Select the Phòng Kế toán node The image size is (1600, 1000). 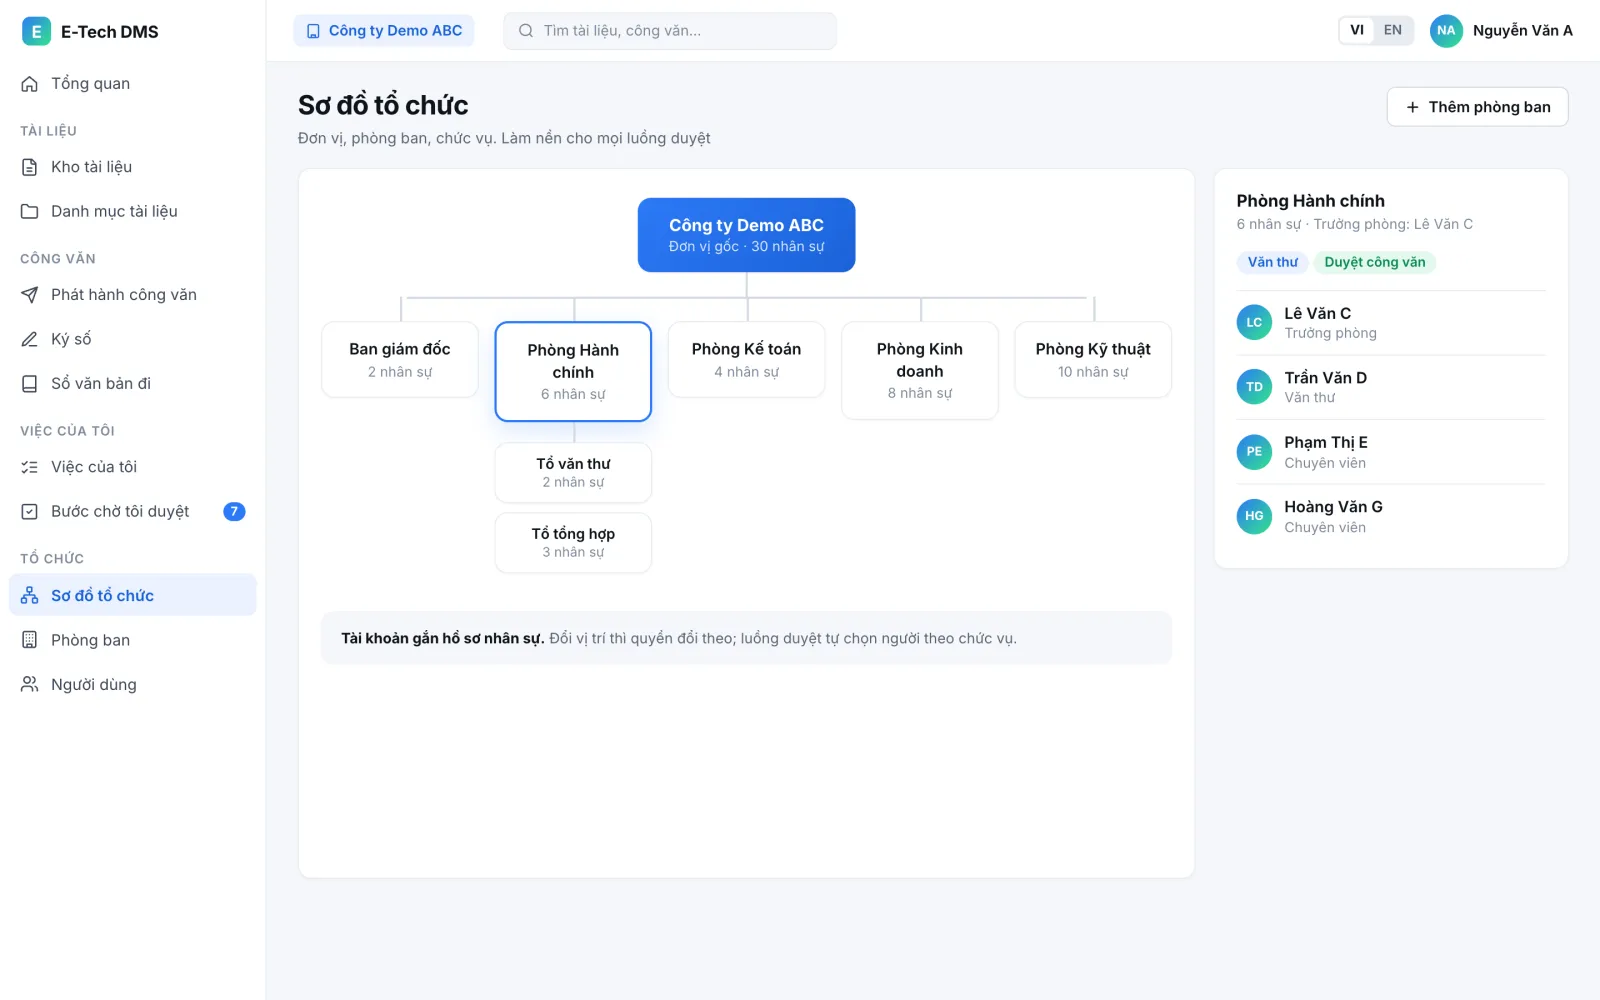pos(747,360)
